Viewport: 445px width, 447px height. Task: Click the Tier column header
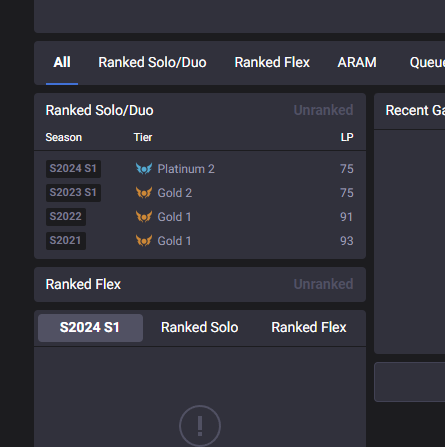pyautogui.click(x=143, y=137)
